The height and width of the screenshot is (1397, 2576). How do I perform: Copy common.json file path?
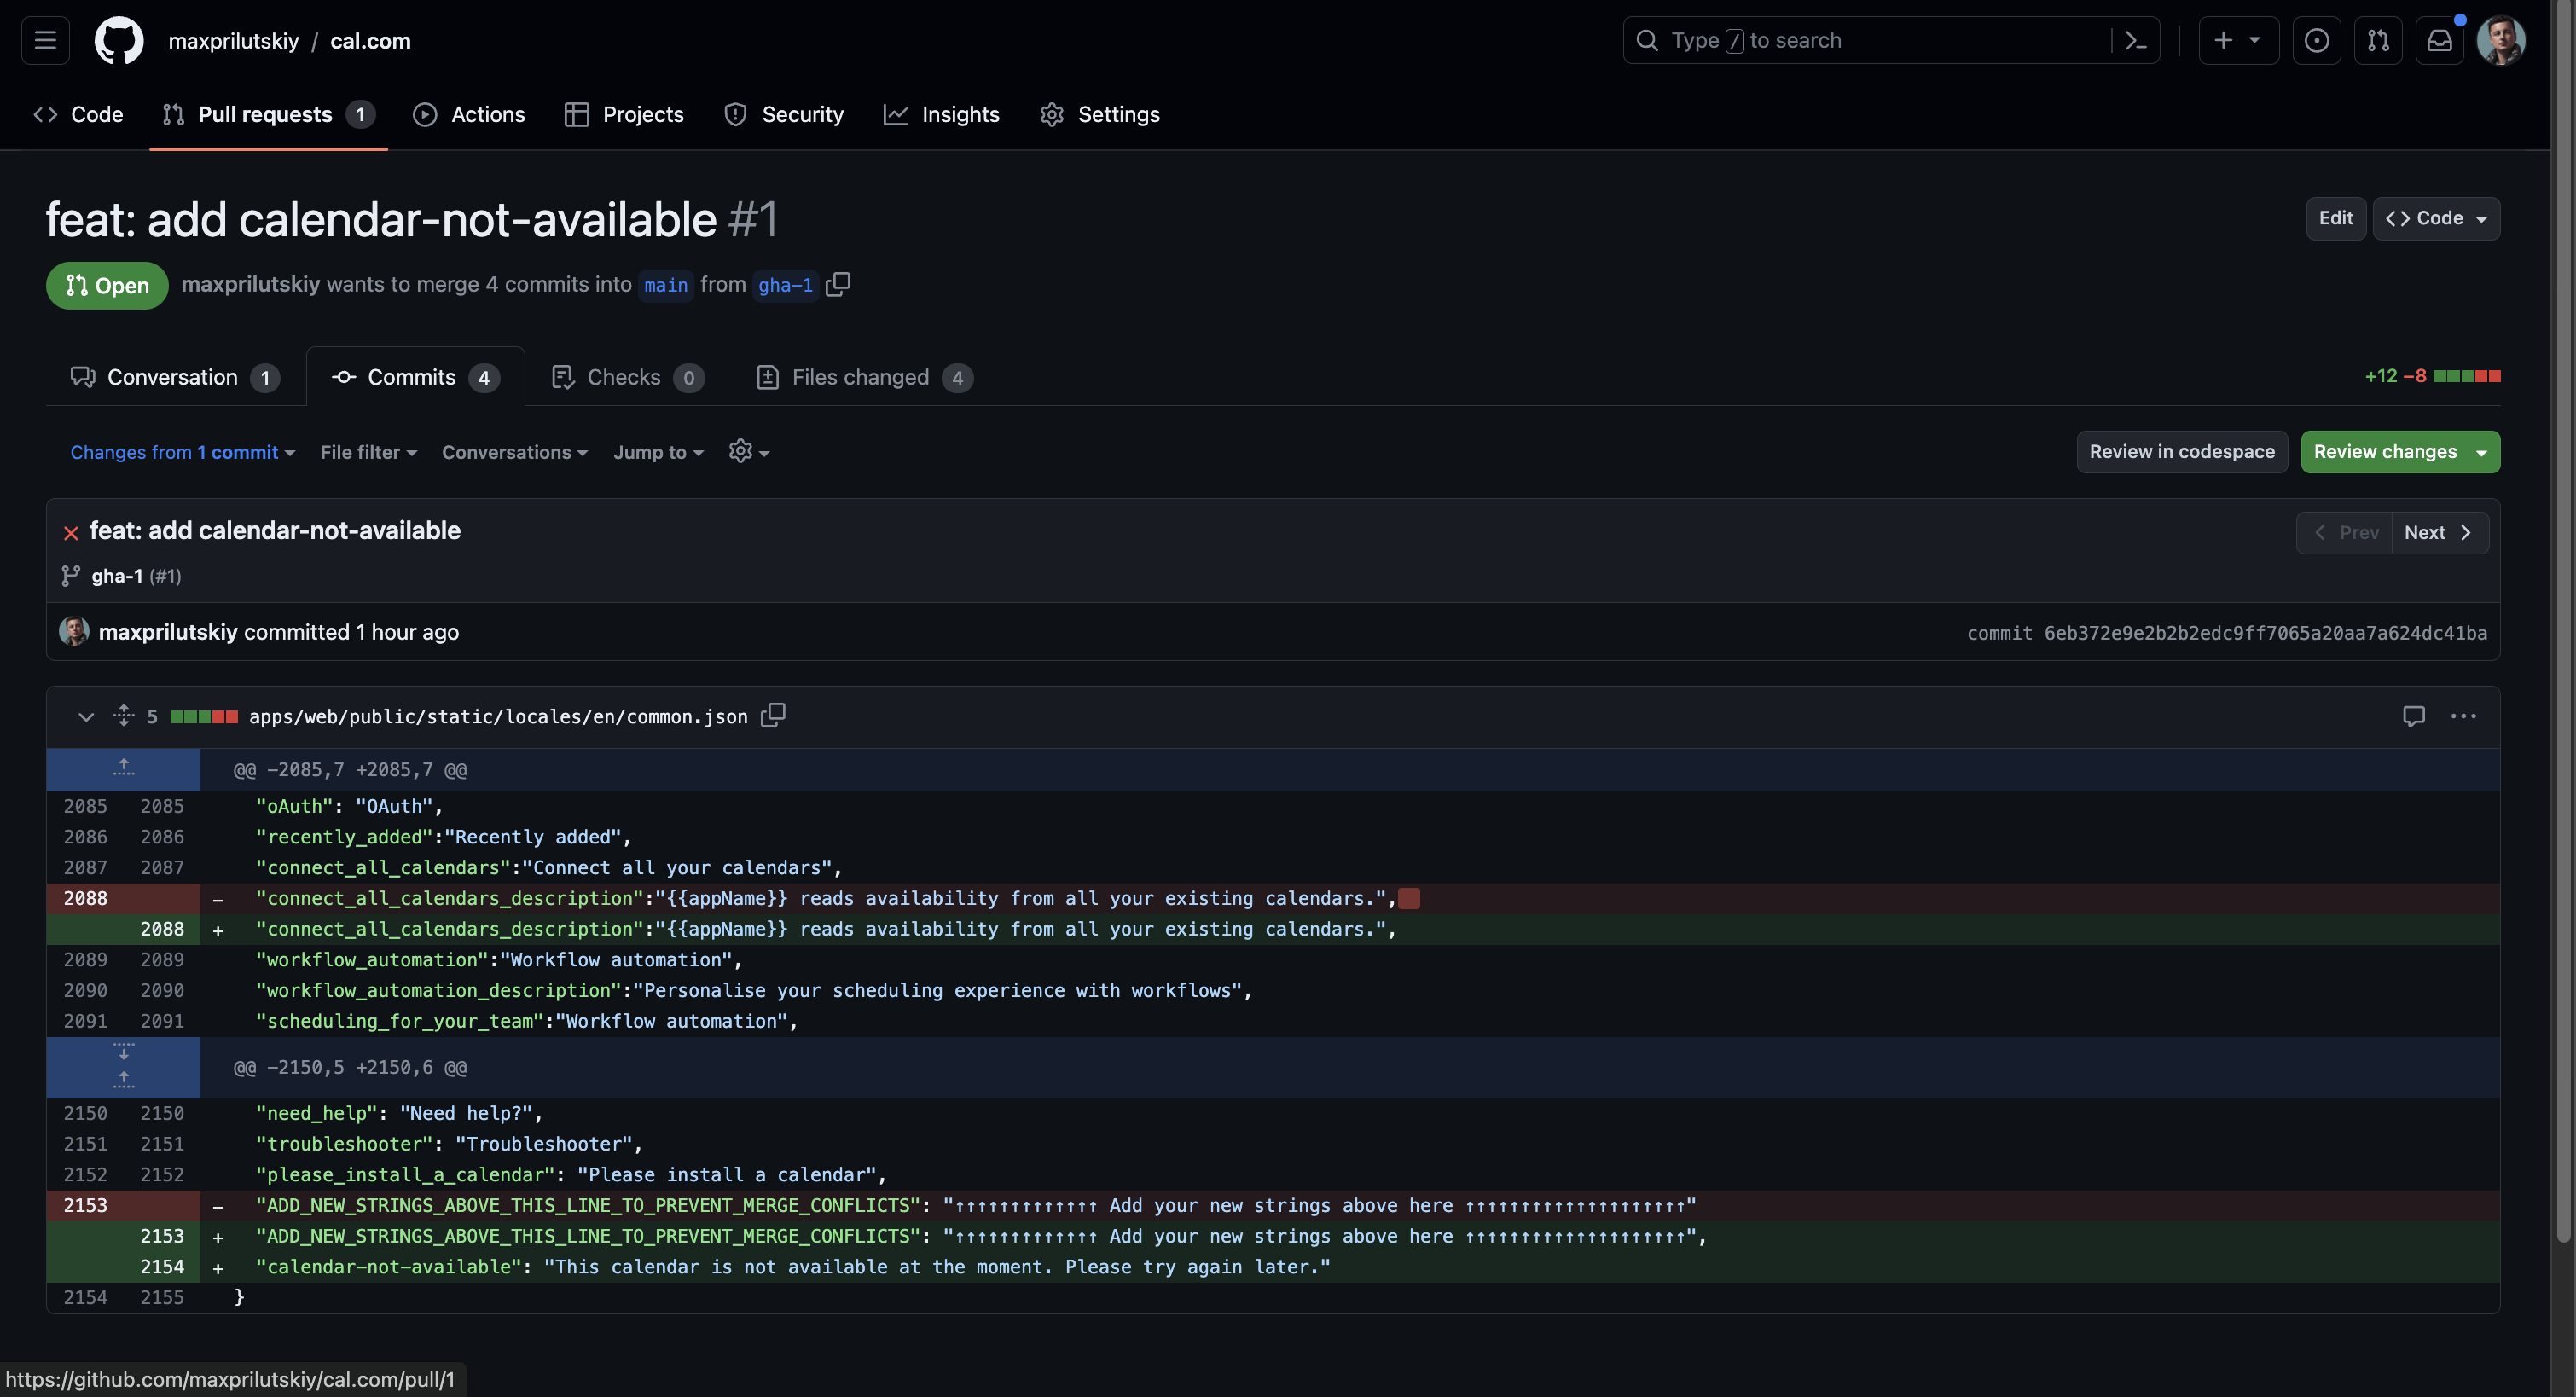pyautogui.click(x=773, y=715)
